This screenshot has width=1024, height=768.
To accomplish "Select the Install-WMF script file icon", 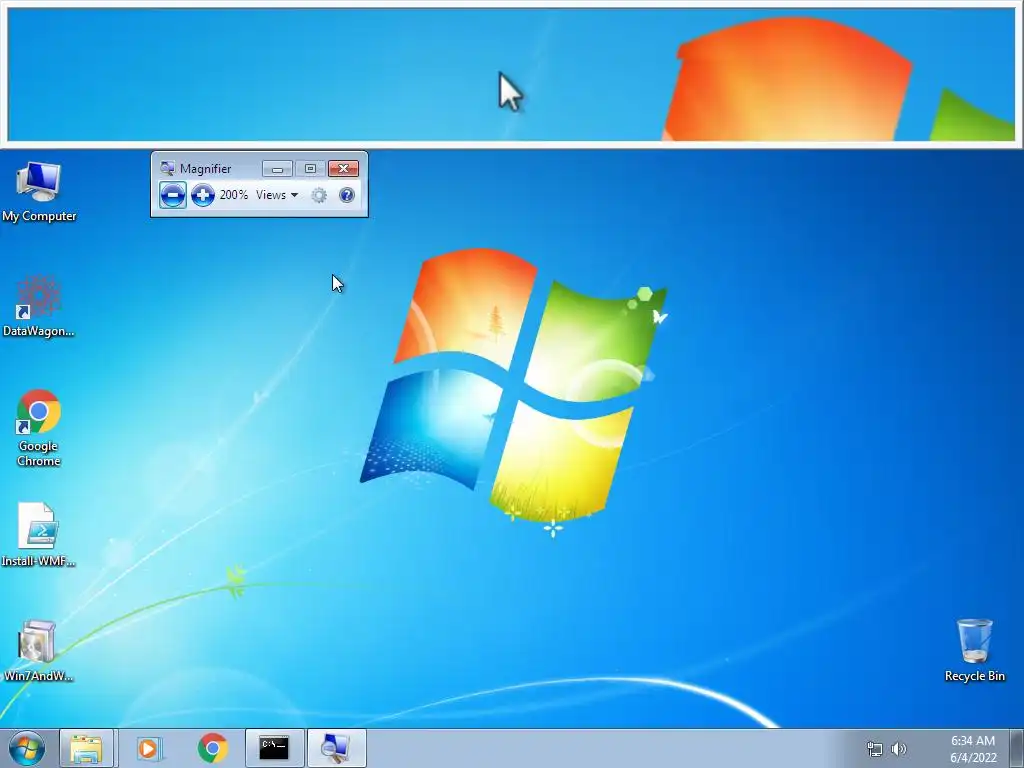I will point(39,535).
